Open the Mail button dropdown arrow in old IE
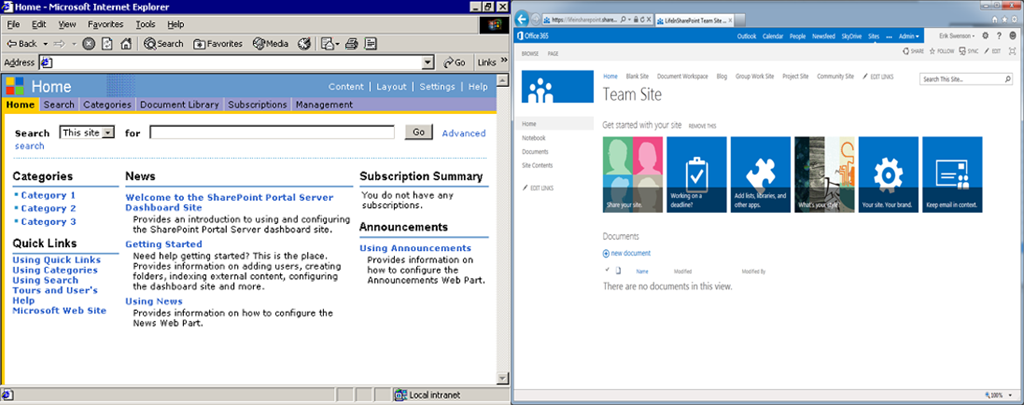 pyautogui.click(x=336, y=44)
